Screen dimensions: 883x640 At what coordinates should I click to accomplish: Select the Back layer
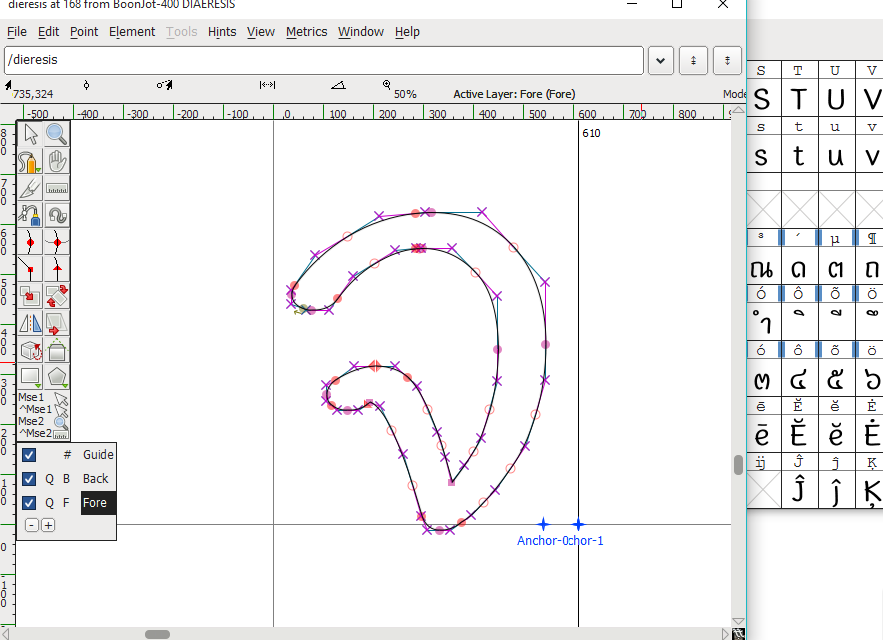96,479
